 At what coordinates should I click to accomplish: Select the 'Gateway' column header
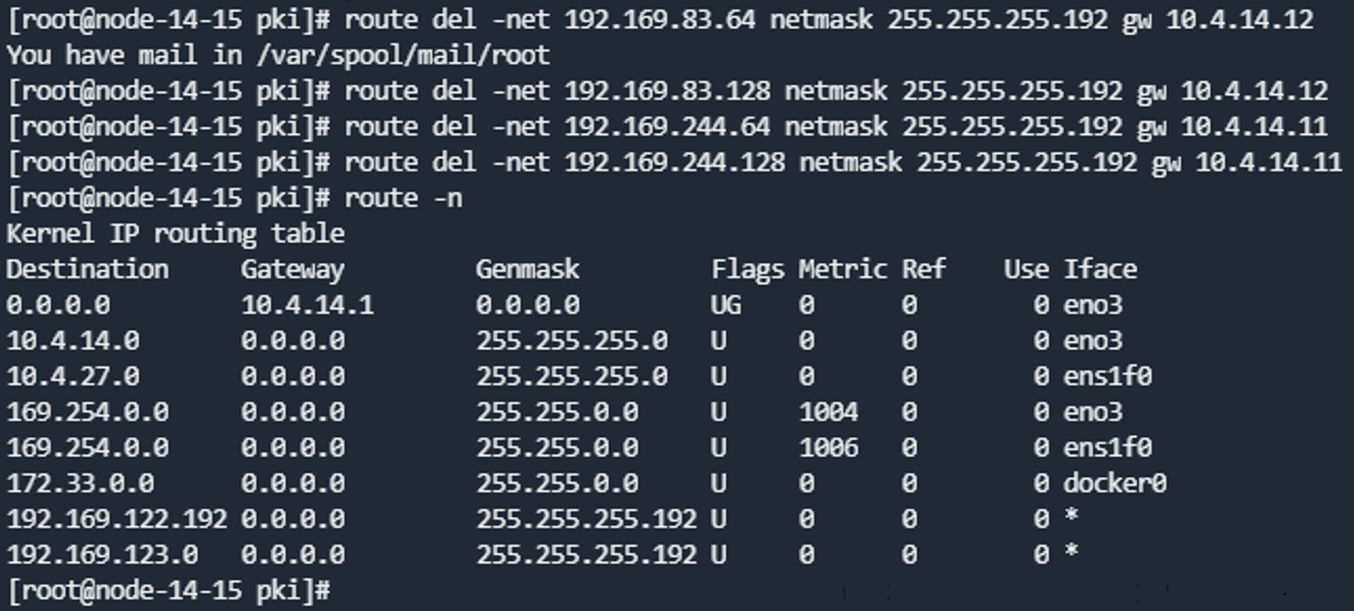(x=292, y=270)
